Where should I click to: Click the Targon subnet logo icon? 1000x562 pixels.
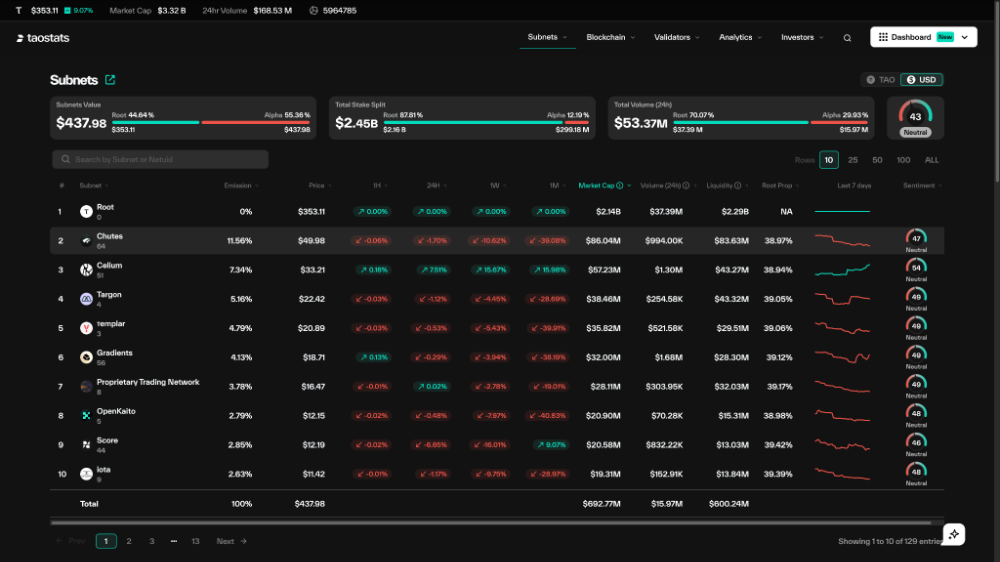coord(86,299)
